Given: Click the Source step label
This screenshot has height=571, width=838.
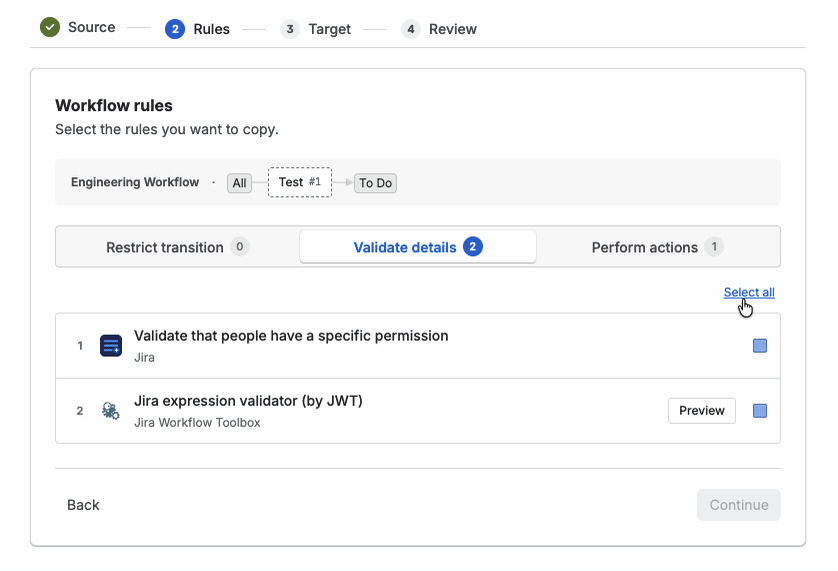Looking at the screenshot, I should 91,27.
